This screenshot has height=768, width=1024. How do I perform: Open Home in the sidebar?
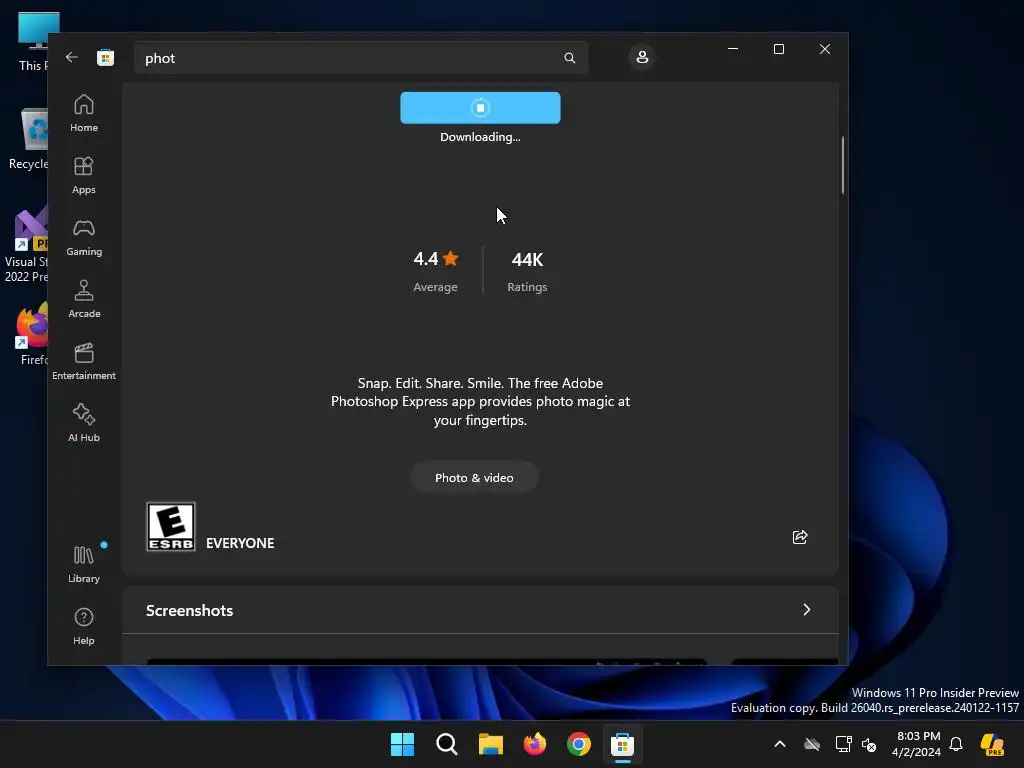(84, 113)
